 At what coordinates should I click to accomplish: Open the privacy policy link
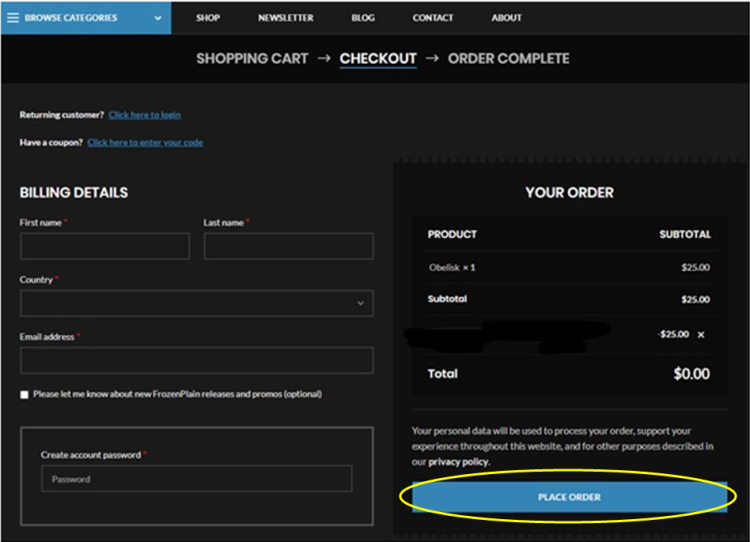[x=458, y=462]
